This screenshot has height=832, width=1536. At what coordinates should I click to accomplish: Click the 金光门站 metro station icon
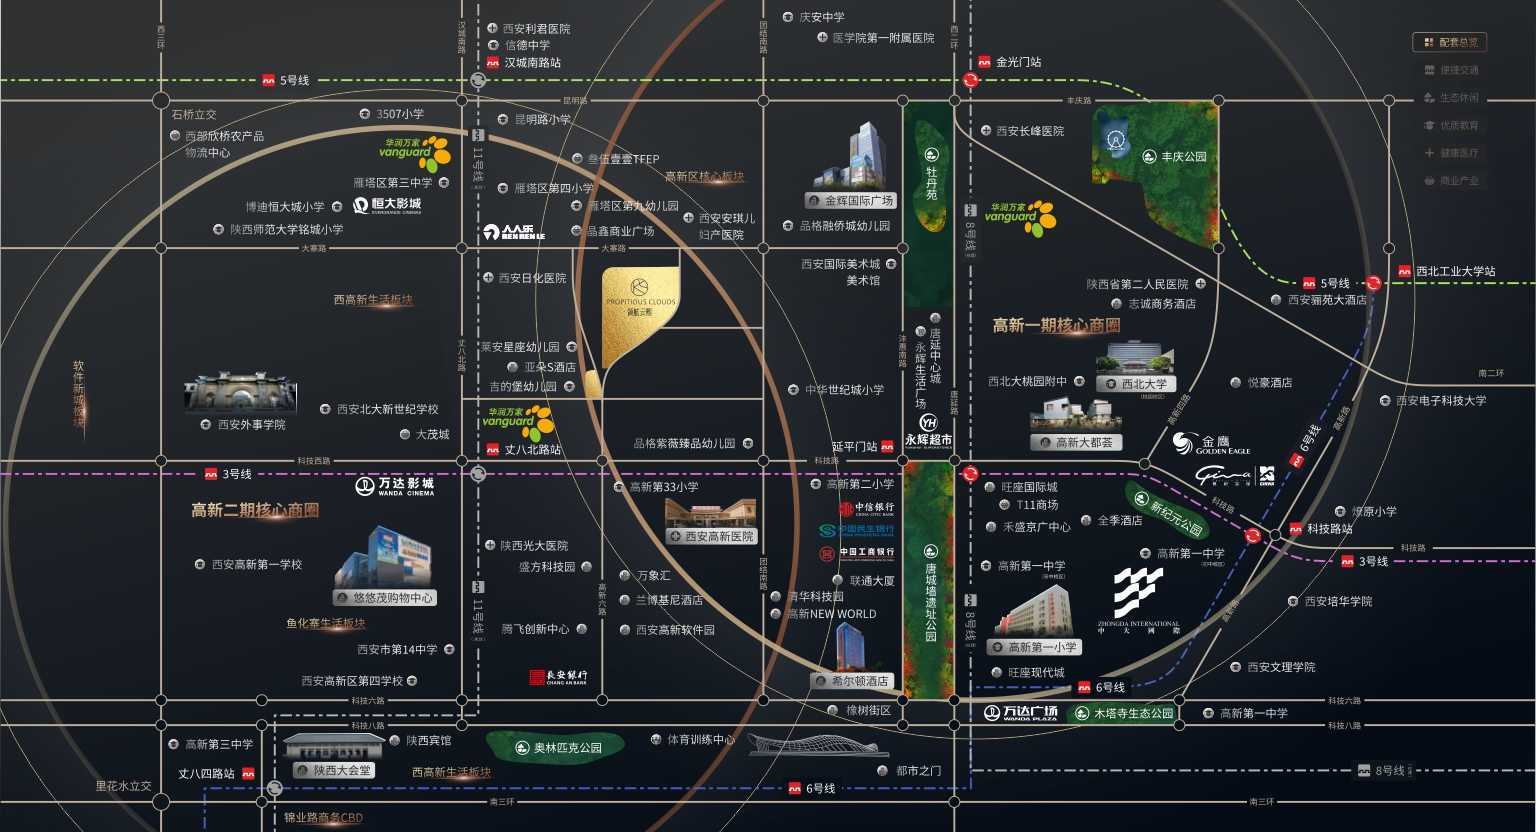[x=983, y=62]
